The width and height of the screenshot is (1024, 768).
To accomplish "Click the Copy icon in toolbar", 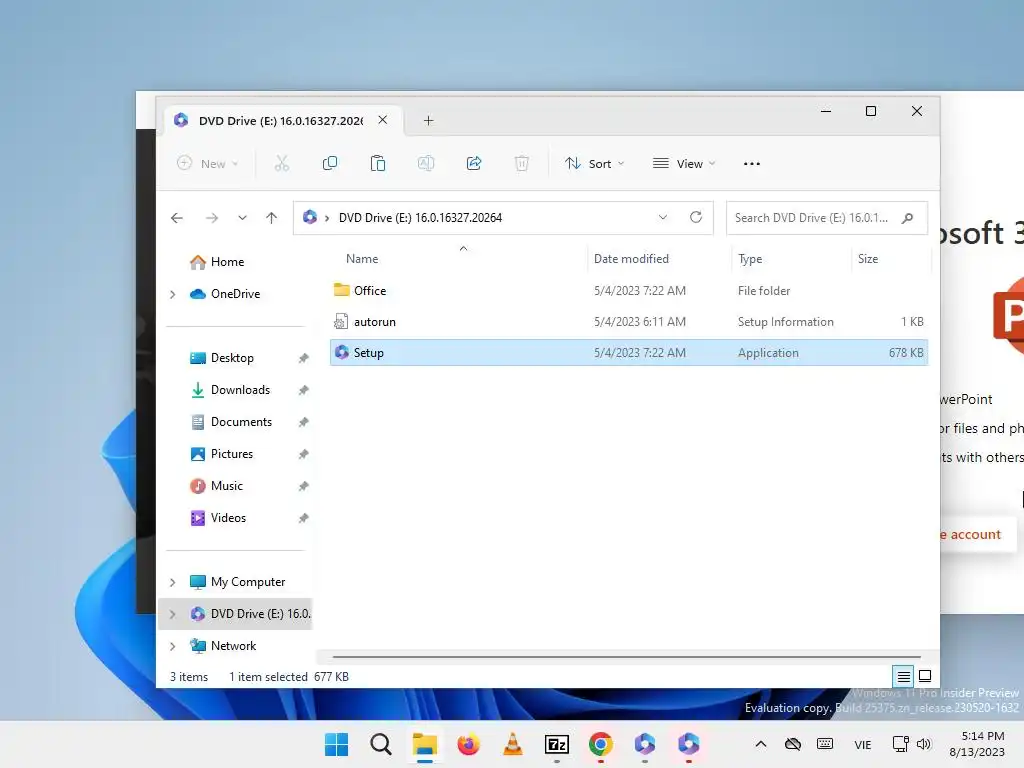I will (x=330, y=163).
